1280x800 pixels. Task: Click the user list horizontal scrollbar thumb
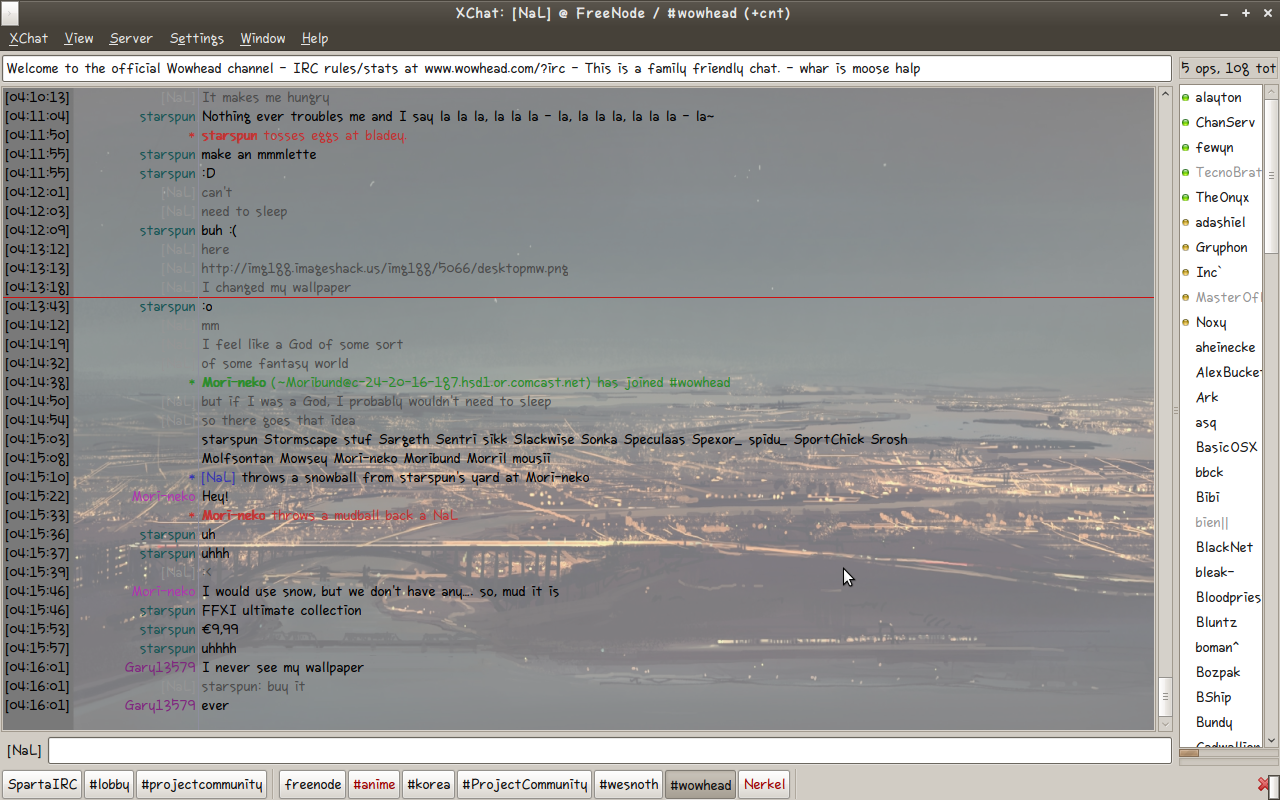coord(1189,753)
